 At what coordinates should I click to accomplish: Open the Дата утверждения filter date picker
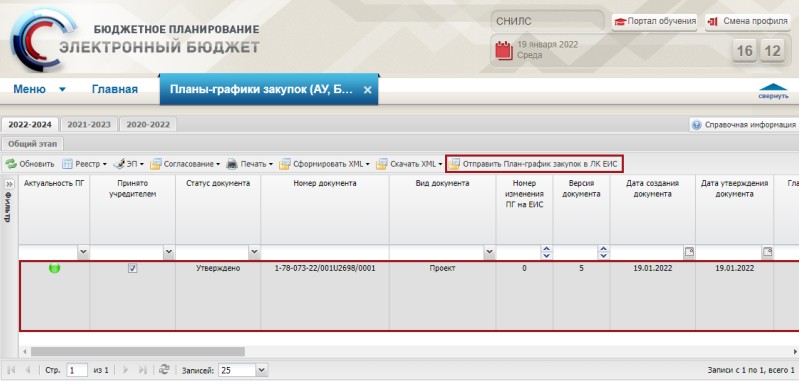(767, 252)
